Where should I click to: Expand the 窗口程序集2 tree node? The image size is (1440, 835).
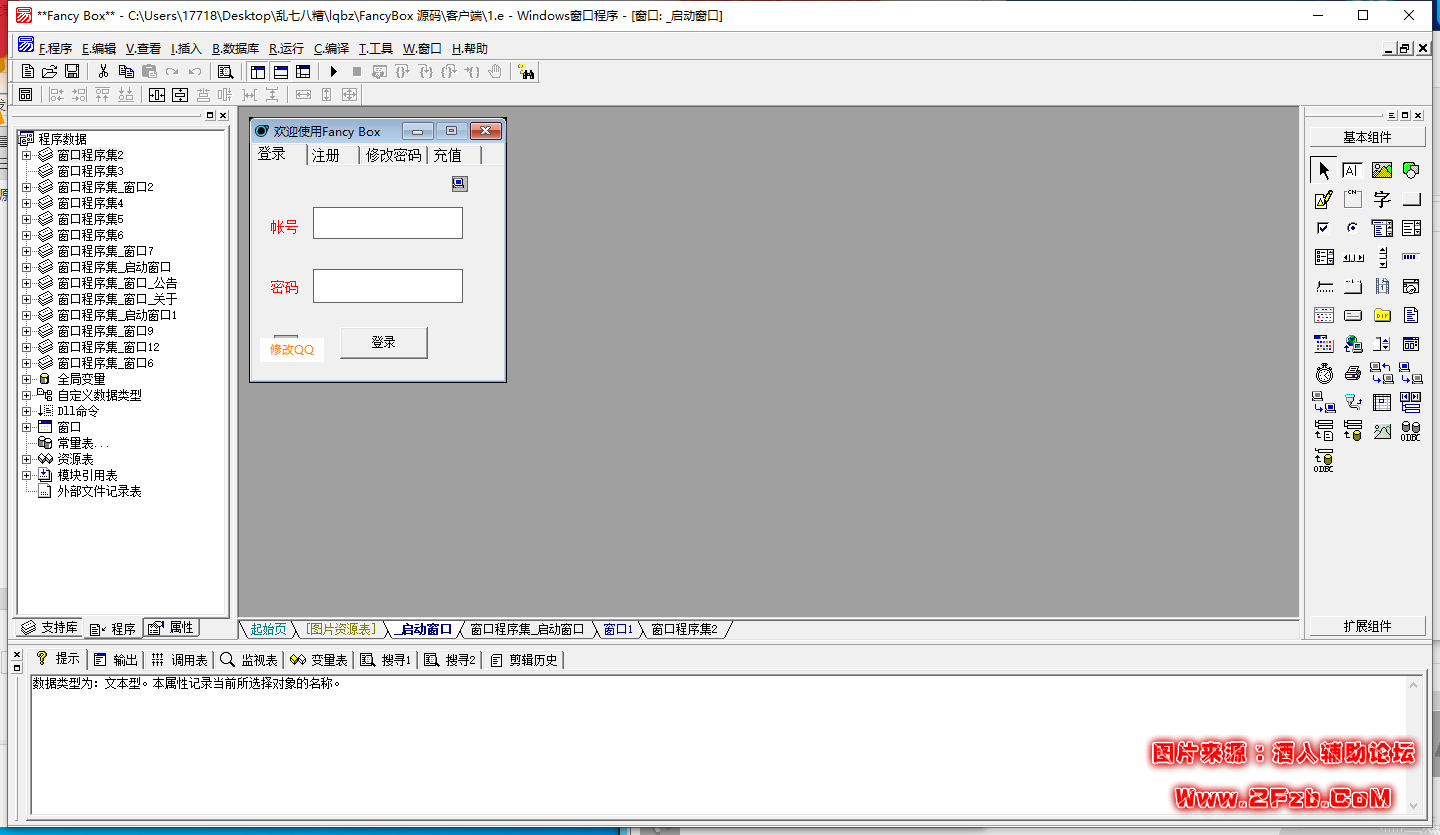pyautogui.click(x=27, y=155)
